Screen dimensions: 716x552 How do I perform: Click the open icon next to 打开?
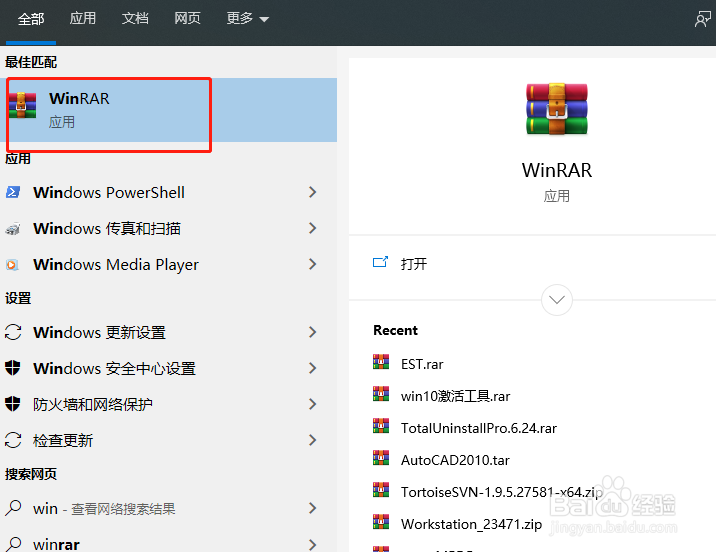(x=380, y=262)
